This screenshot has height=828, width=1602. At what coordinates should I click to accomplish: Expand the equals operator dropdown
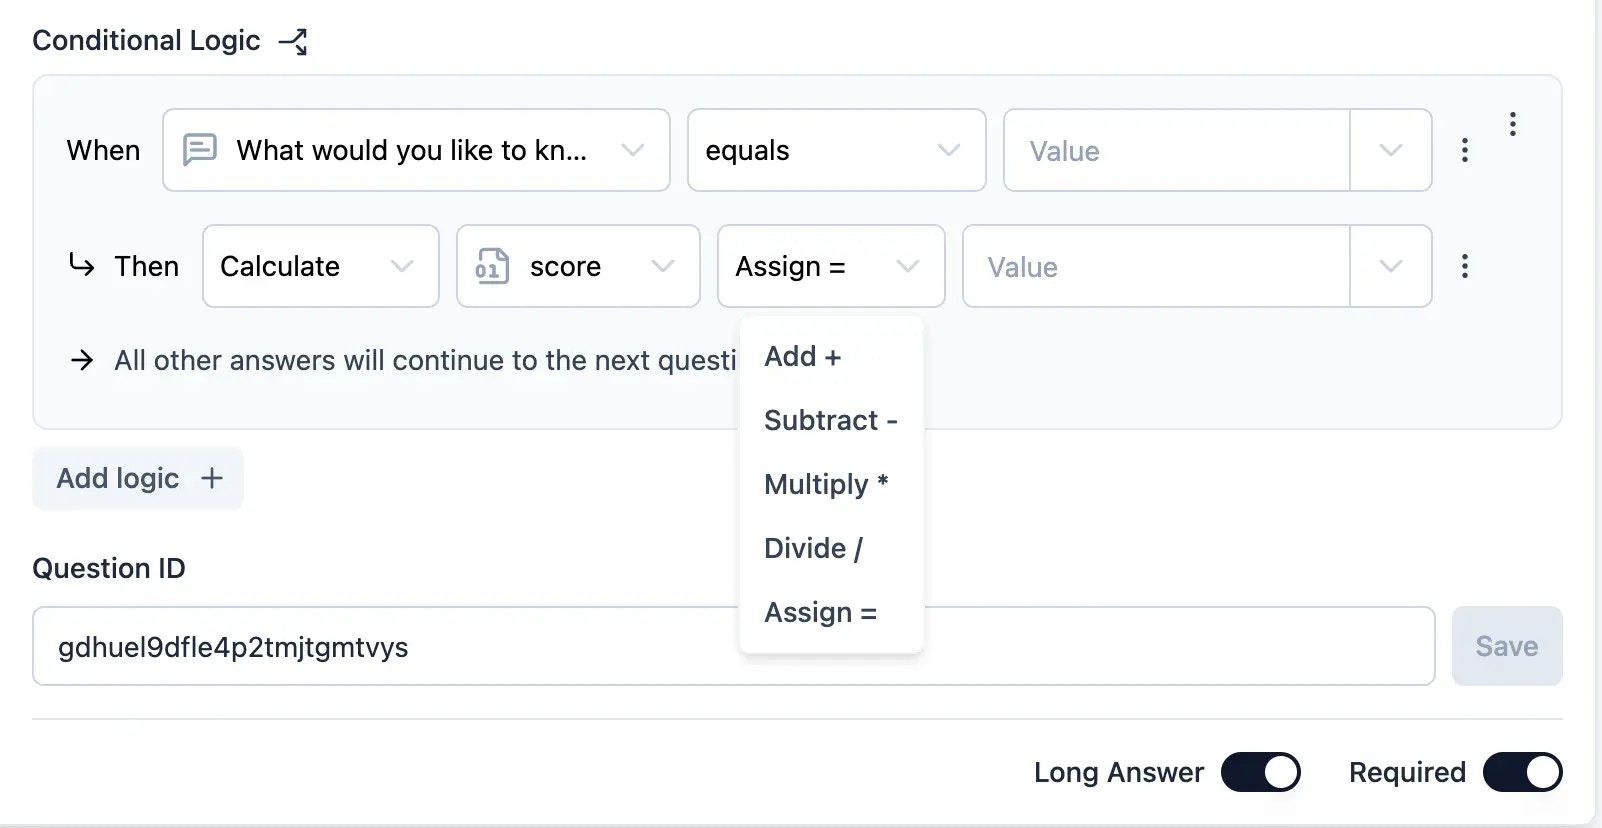[836, 150]
